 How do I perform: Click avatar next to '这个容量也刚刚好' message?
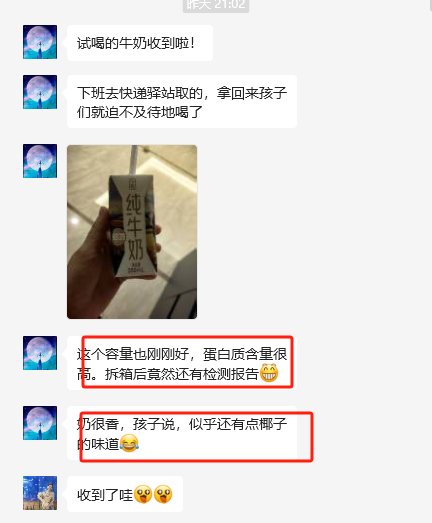click(40, 353)
